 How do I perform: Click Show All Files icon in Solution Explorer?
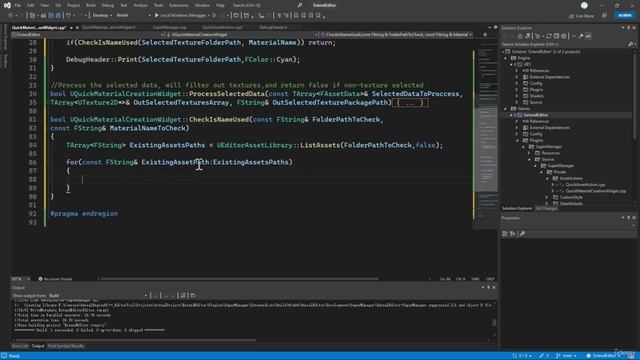[564, 36]
